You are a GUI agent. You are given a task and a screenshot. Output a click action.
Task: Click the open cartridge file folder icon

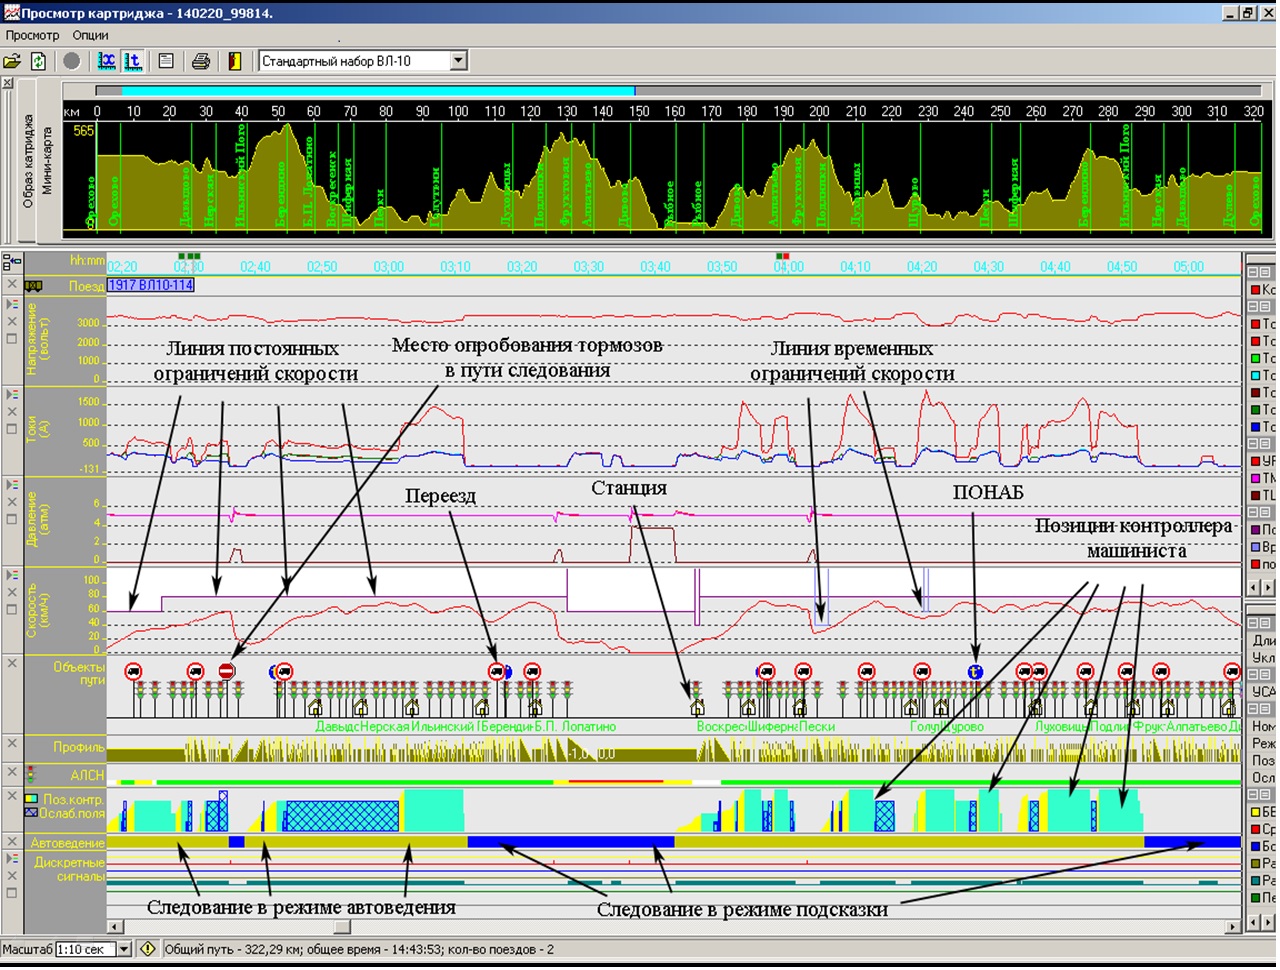(12, 61)
